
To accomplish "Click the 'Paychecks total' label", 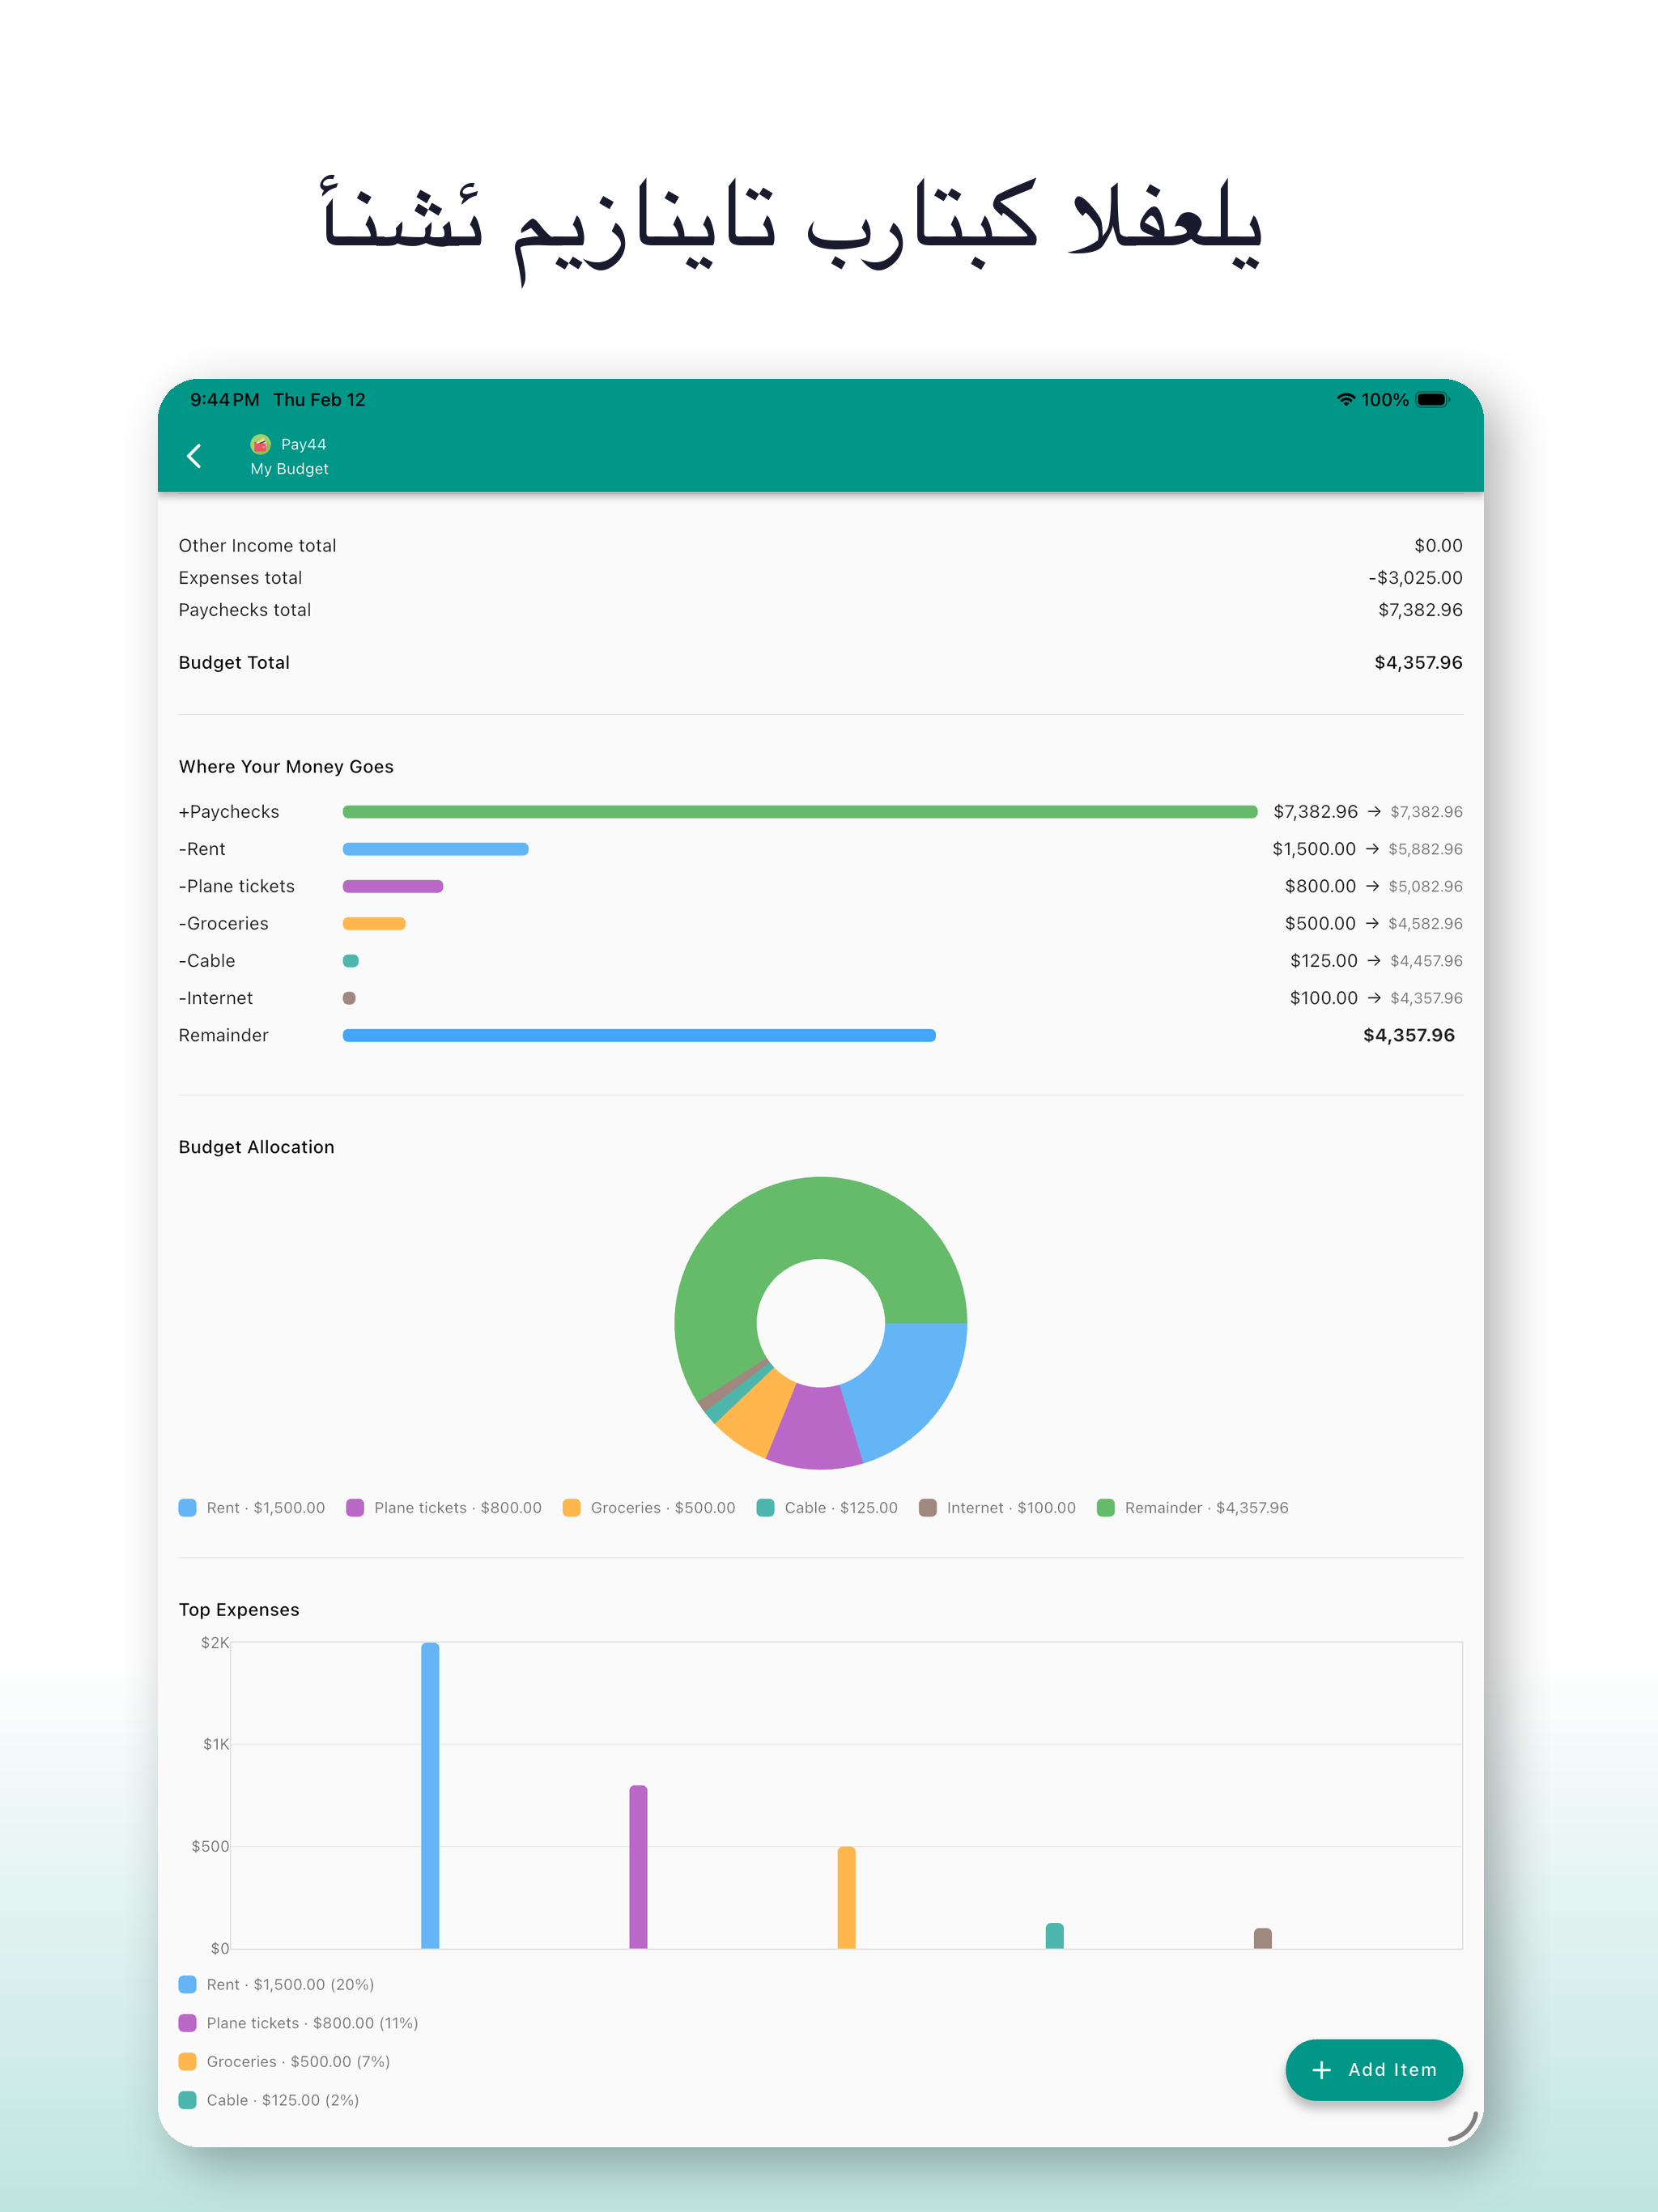I will tap(245, 610).
